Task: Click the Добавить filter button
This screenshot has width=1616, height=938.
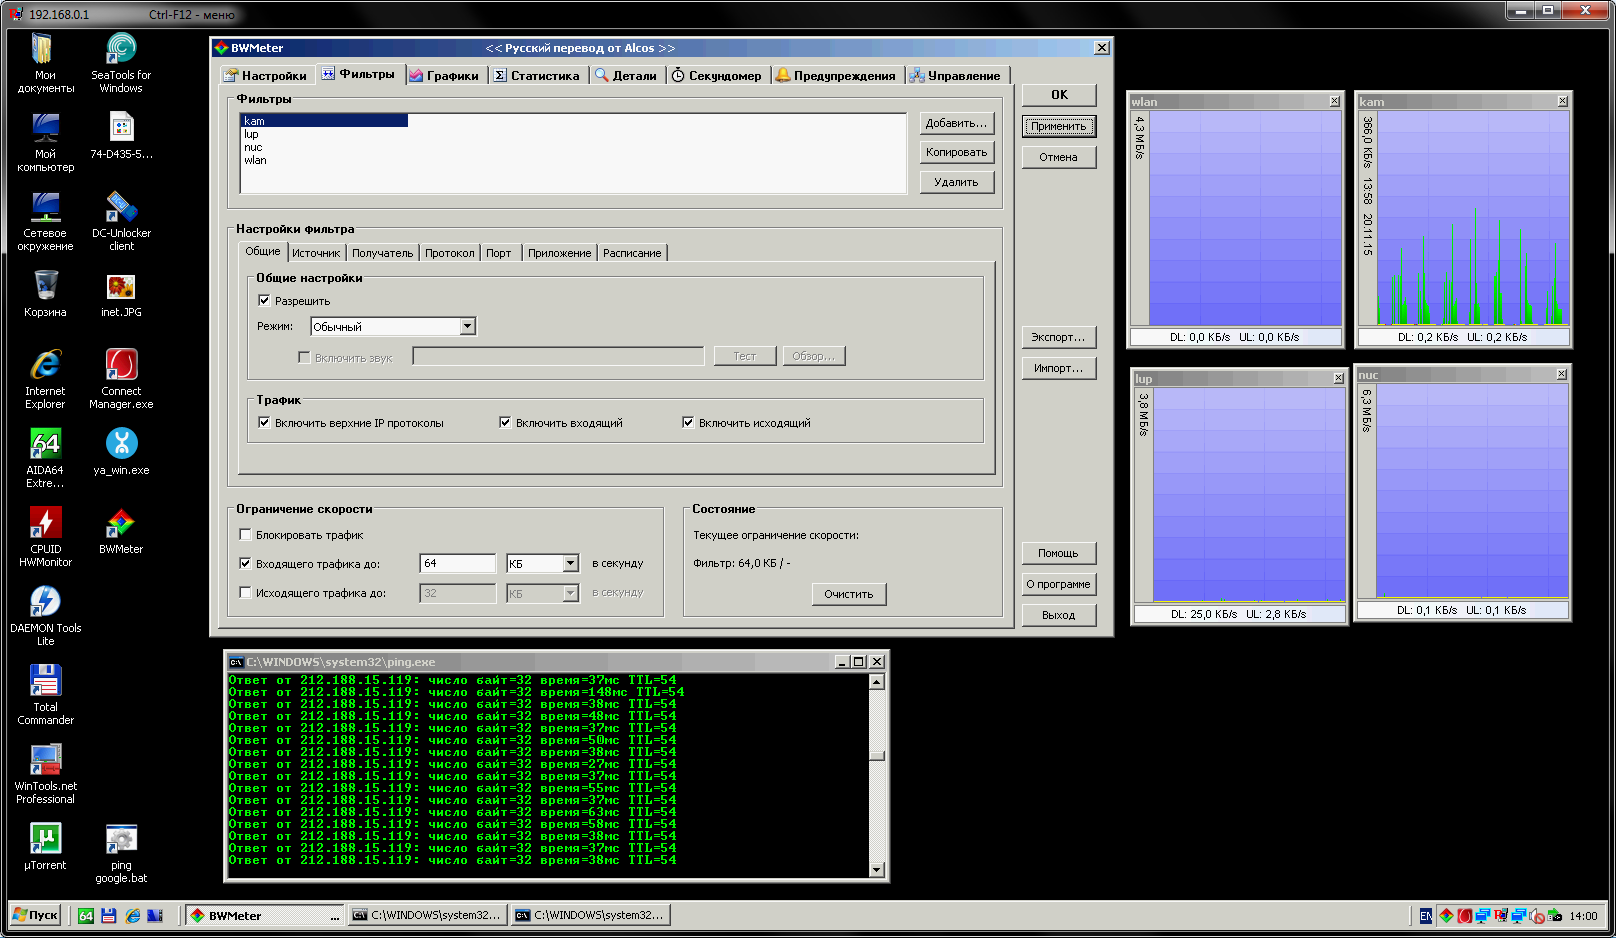Action: 956,123
